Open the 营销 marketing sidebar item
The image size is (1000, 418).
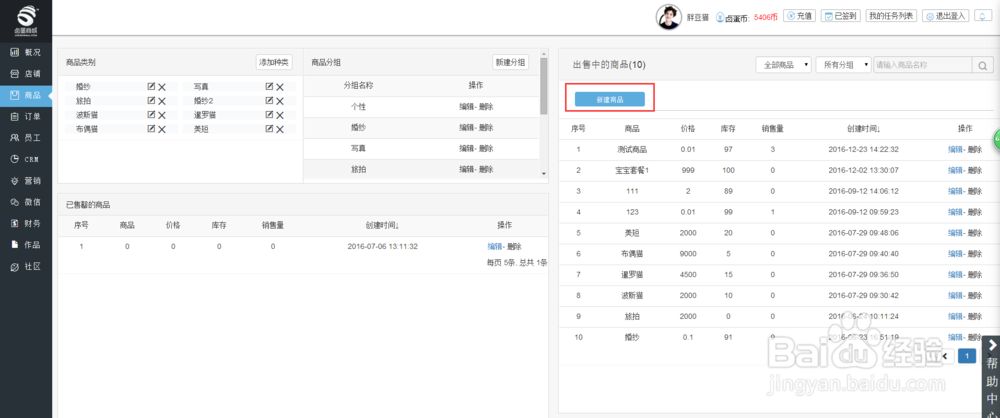tap(26, 181)
